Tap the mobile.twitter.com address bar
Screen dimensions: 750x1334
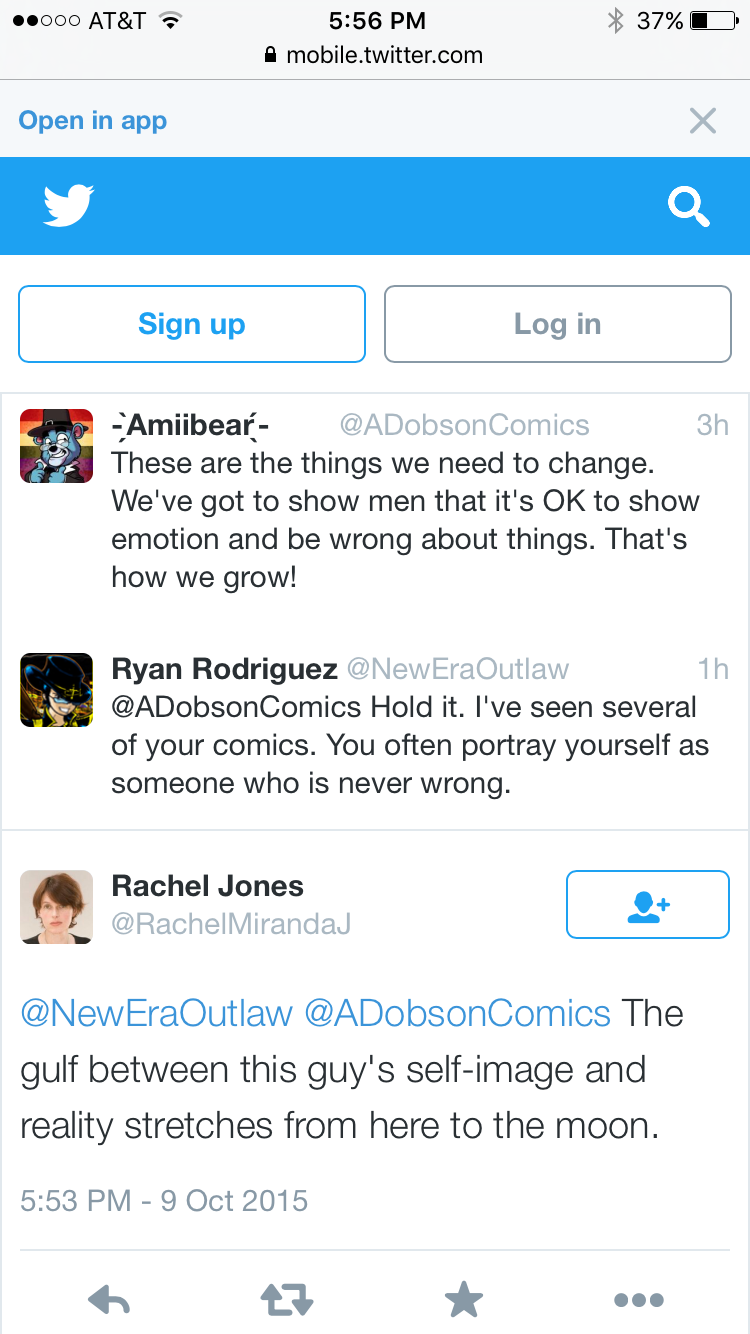(x=374, y=55)
